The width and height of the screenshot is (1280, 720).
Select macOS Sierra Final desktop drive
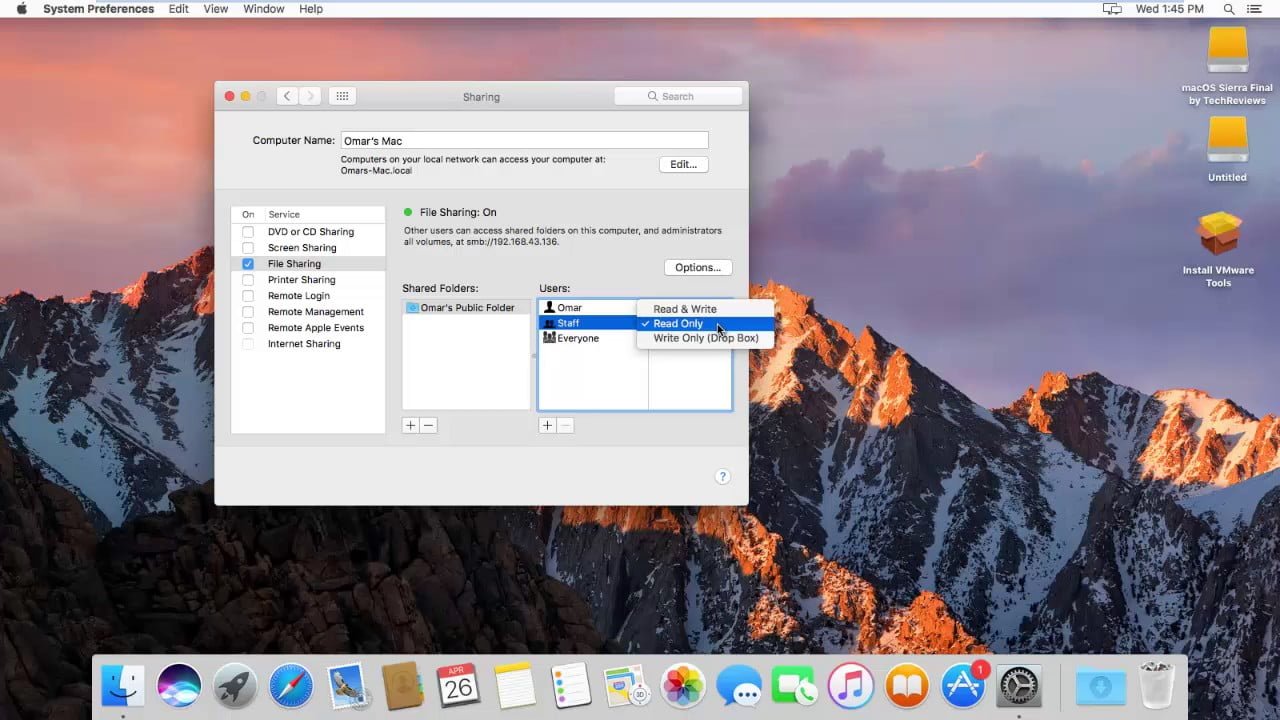coord(1227,66)
